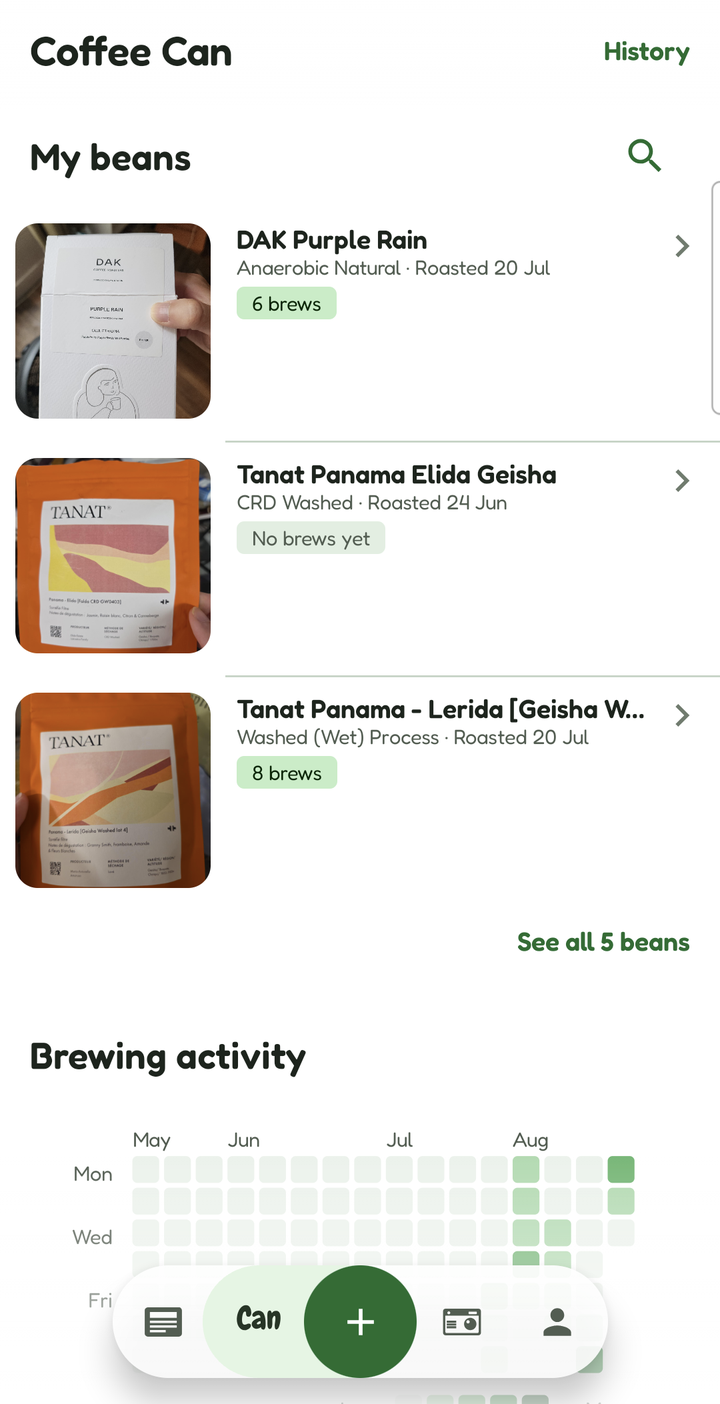
Task: Click See all 5 beans link
Action: point(603,942)
